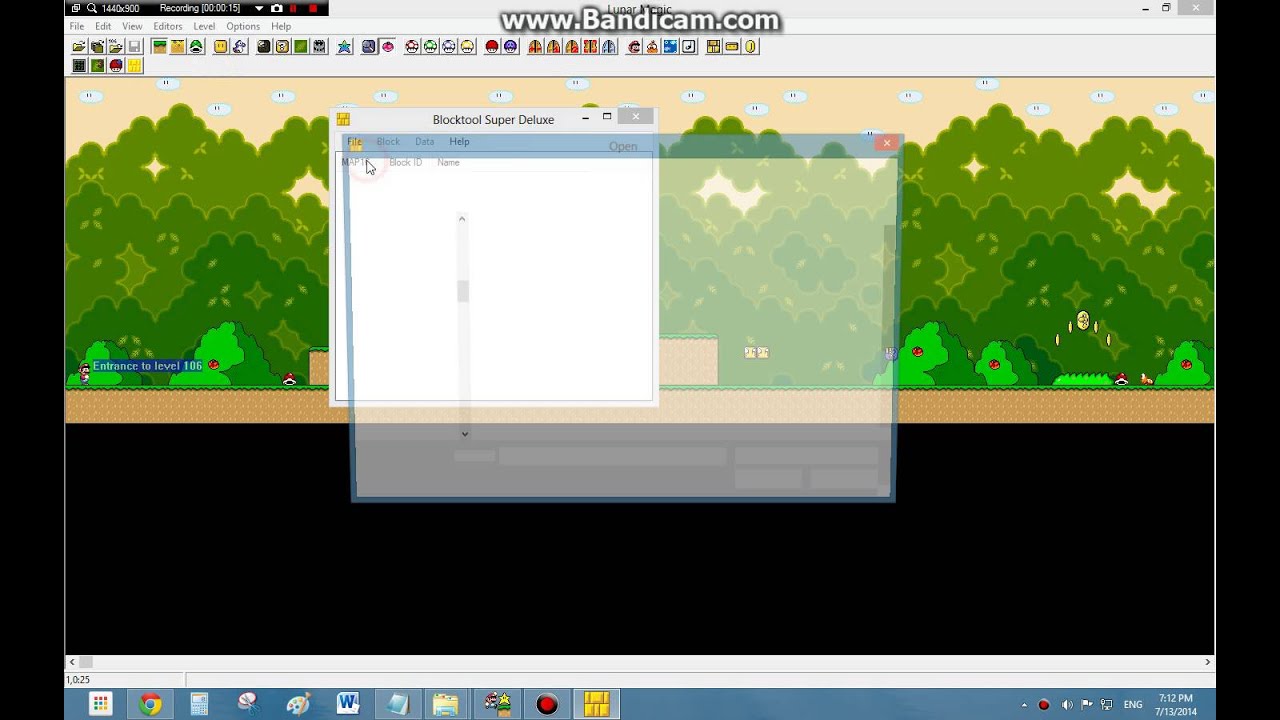Image resolution: width=1280 pixels, height=720 pixels.
Task: Click the floppy disk save icon
Action: click(x=134, y=46)
